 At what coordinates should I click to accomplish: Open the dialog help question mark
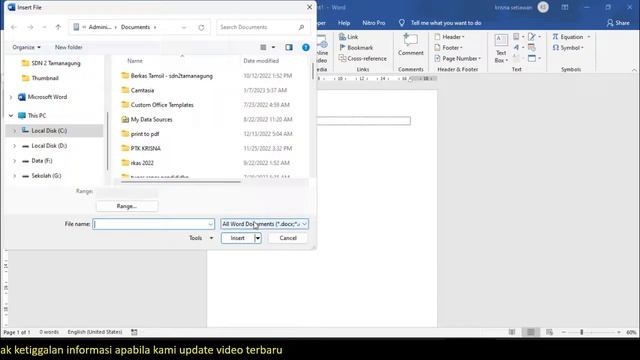pos(306,47)
